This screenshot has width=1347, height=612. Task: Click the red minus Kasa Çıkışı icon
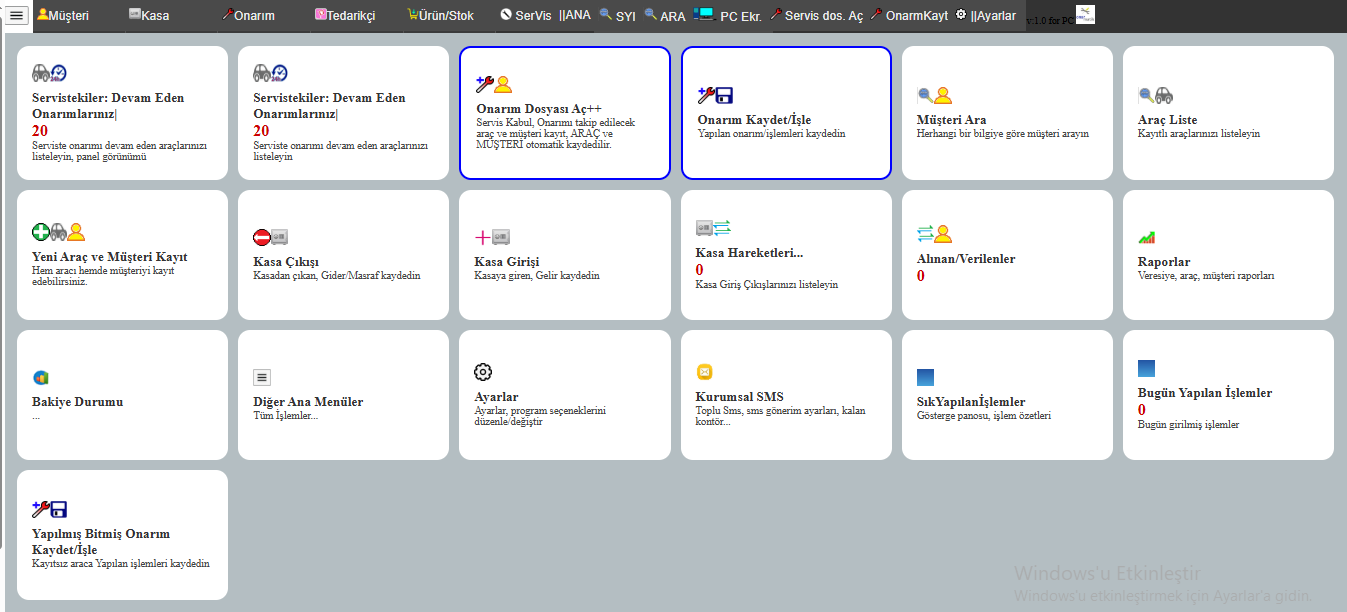pyautogui.click(x=270, y=237)
